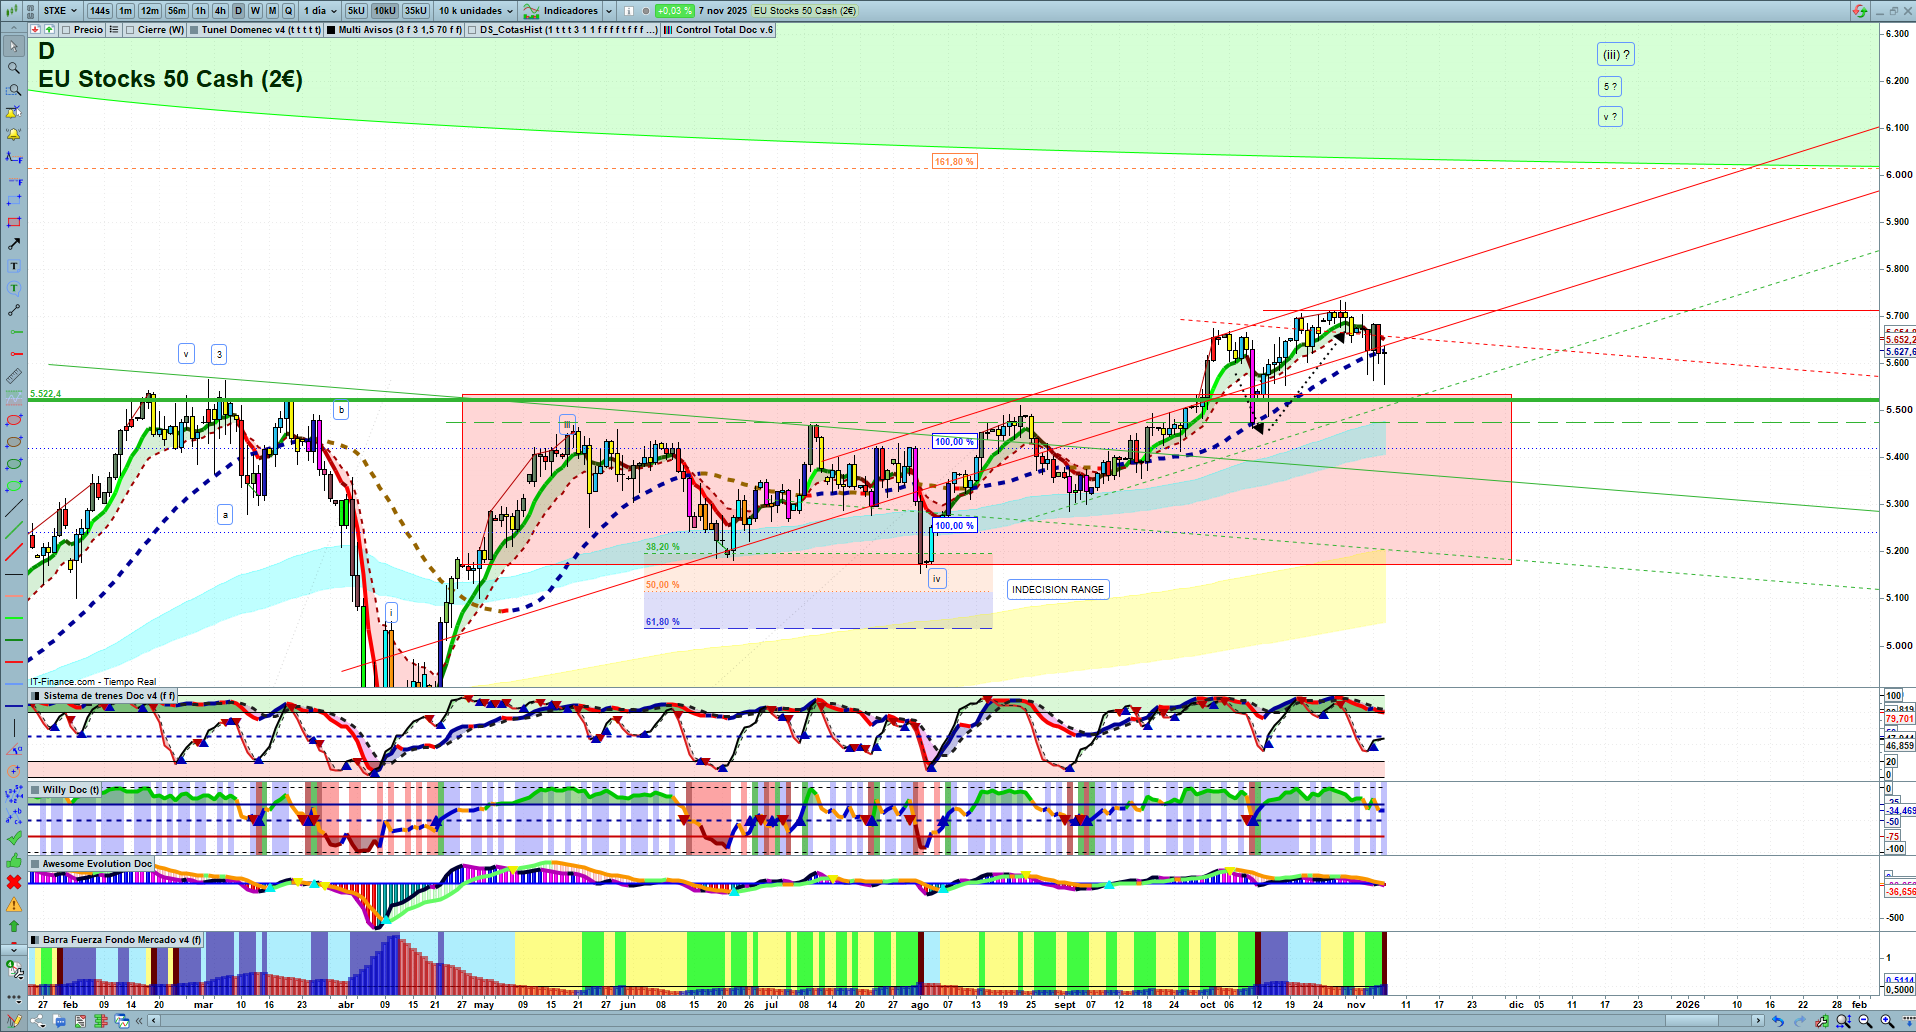Screen dimensions: 1916x1032
Task: Open the Precio list settings icon
Action: [x=114, y=30]
